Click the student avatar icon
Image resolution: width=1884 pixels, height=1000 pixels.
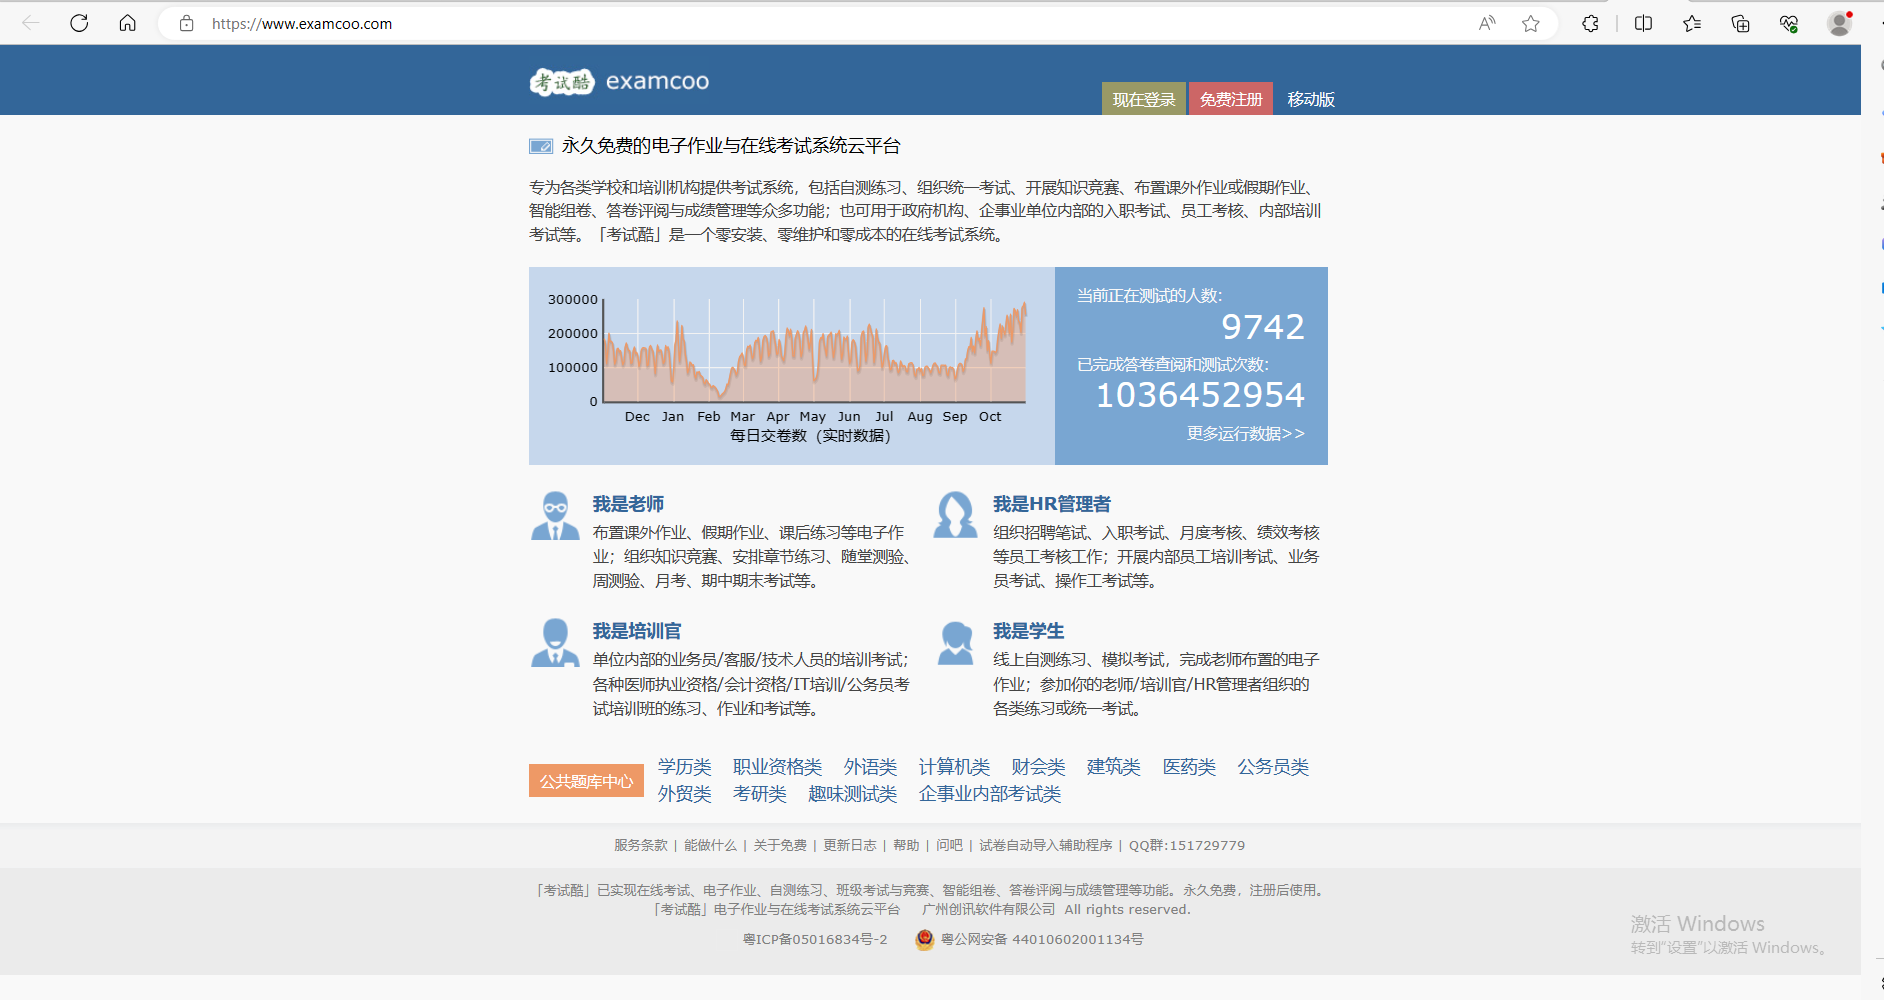[955, 643]
